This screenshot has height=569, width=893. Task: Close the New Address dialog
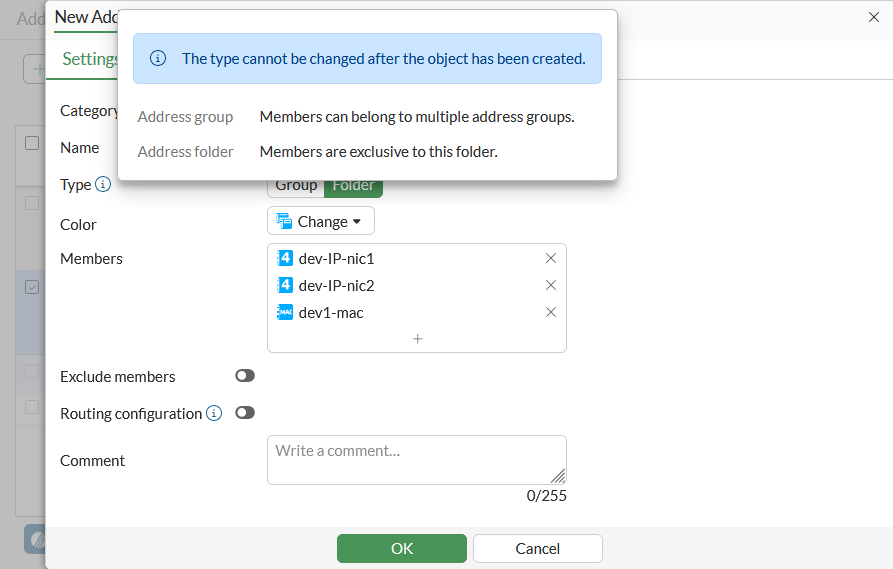(873, 17)
